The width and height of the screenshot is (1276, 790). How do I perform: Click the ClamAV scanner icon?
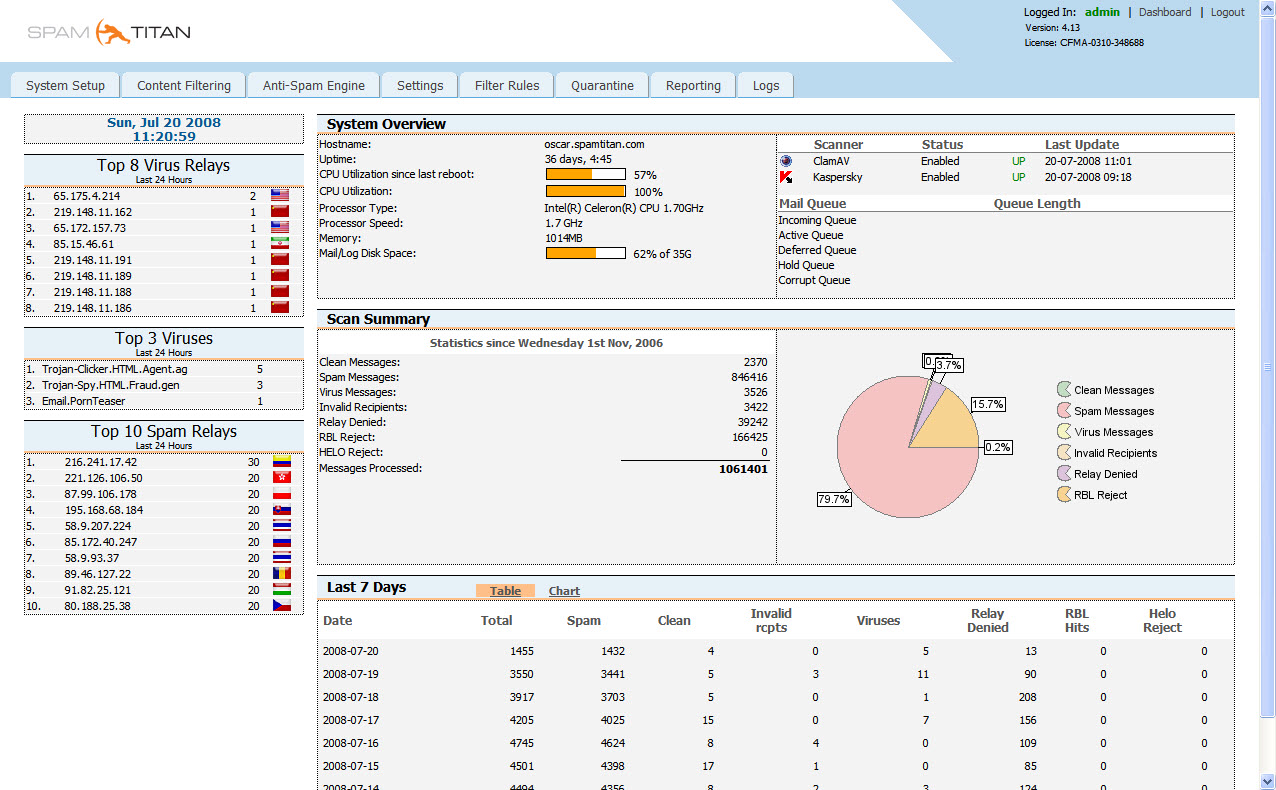tap(786, 161)
